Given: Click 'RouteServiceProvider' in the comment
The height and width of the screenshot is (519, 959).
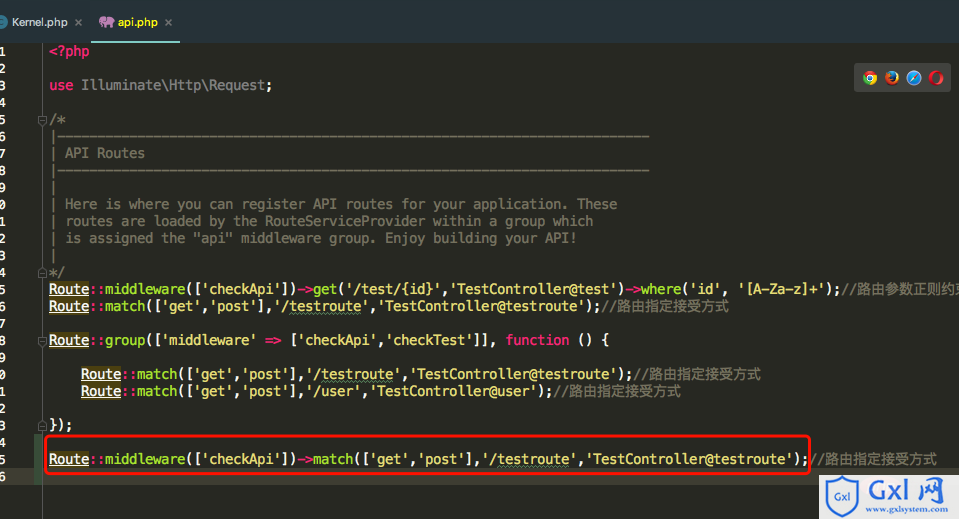Looking at the screenshot, I should [345, 221].
